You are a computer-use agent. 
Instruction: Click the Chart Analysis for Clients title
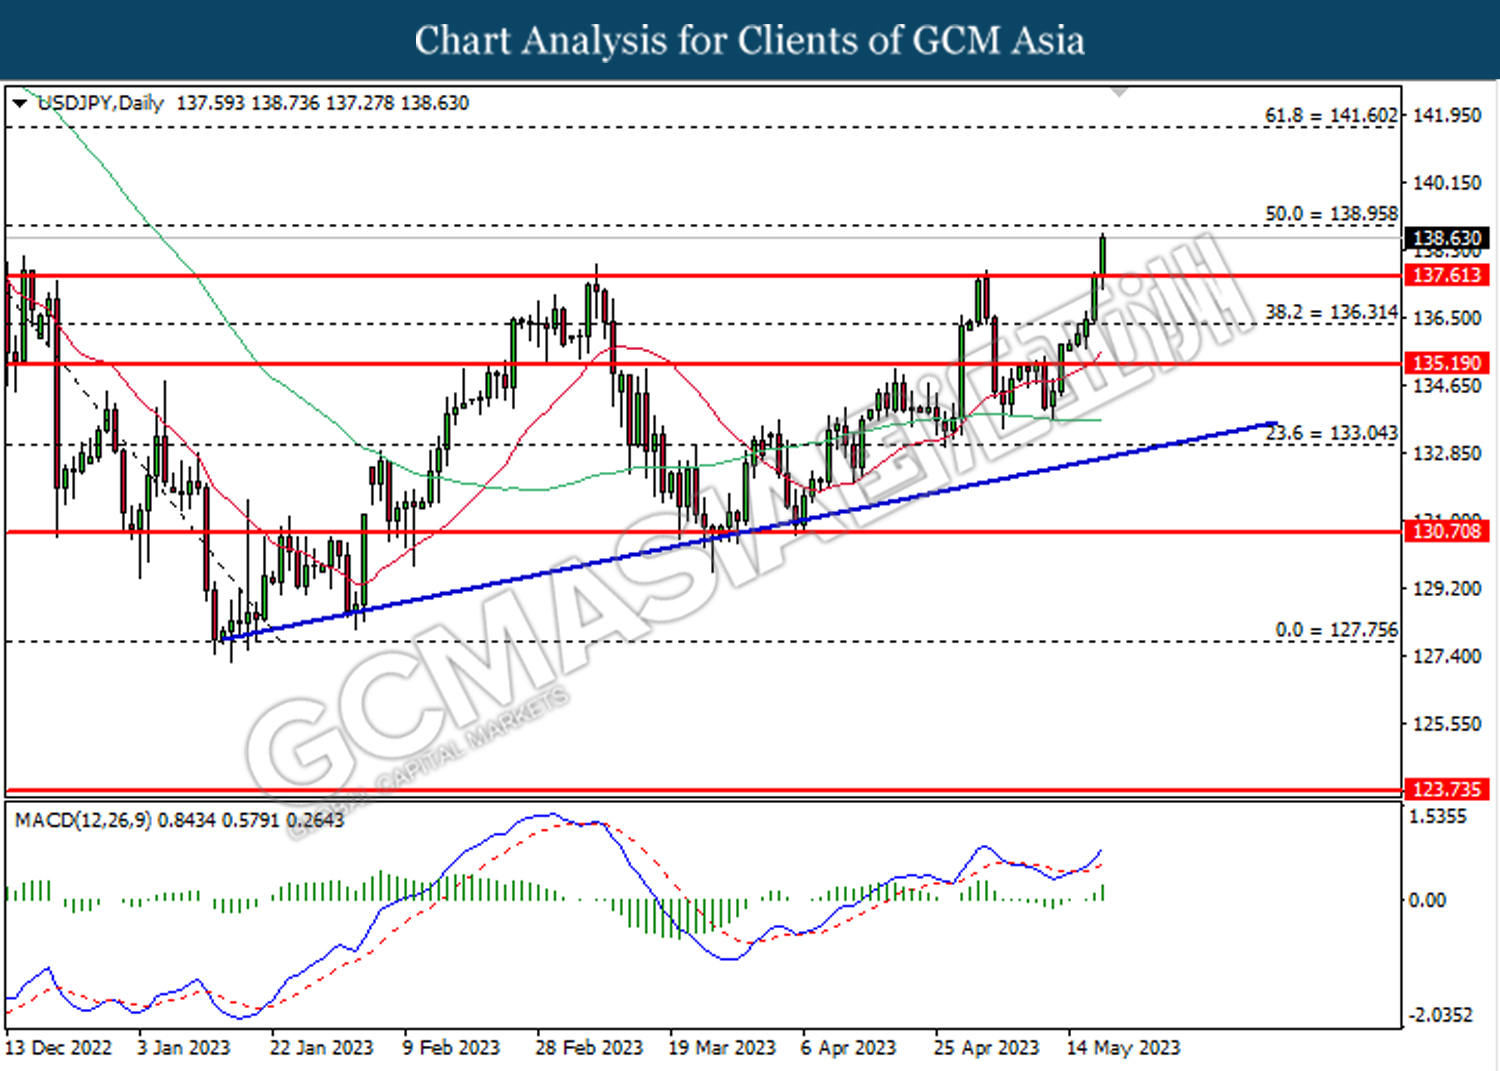[750, 40]
